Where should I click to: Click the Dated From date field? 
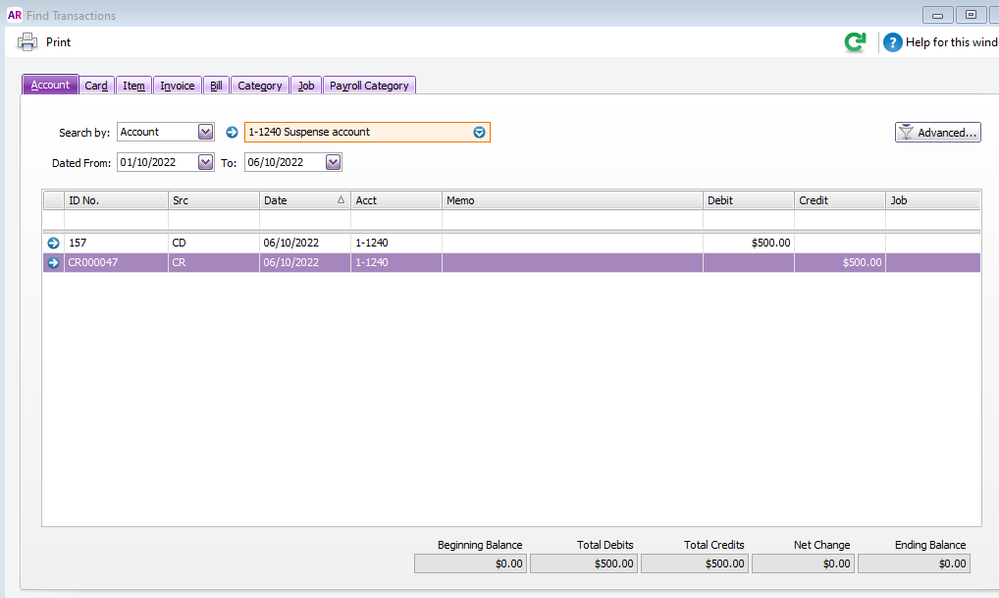[156, 162]
